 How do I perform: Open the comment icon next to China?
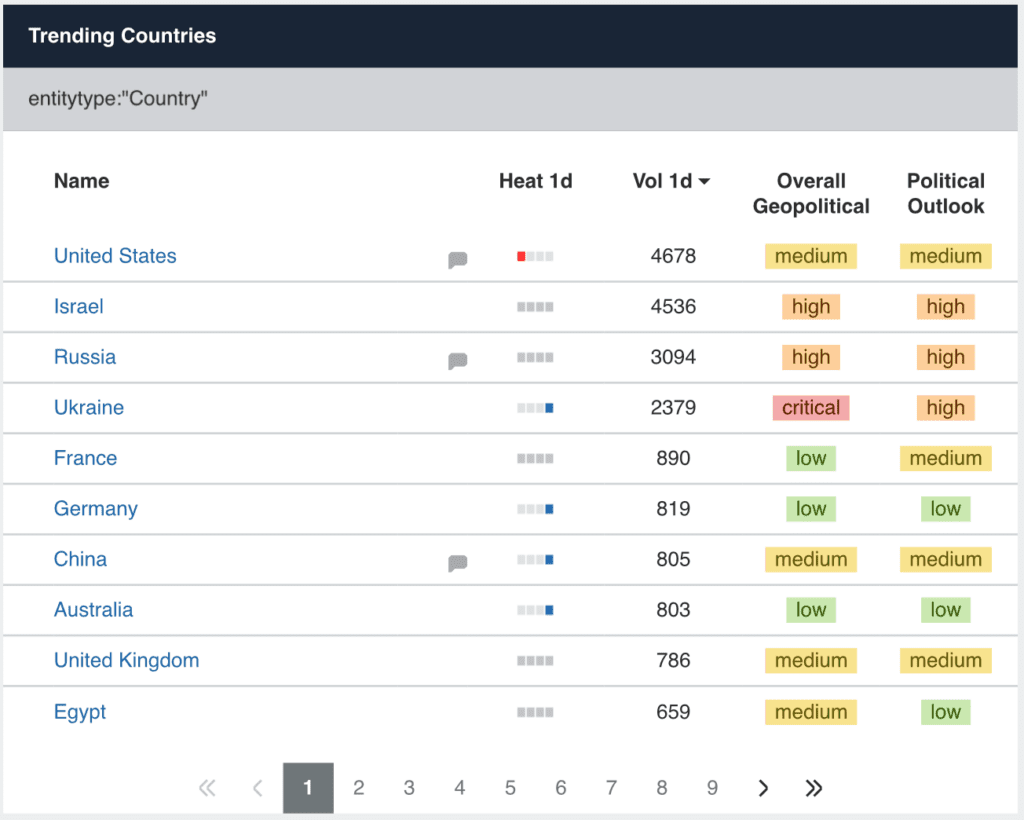click(x=457, y=563)
